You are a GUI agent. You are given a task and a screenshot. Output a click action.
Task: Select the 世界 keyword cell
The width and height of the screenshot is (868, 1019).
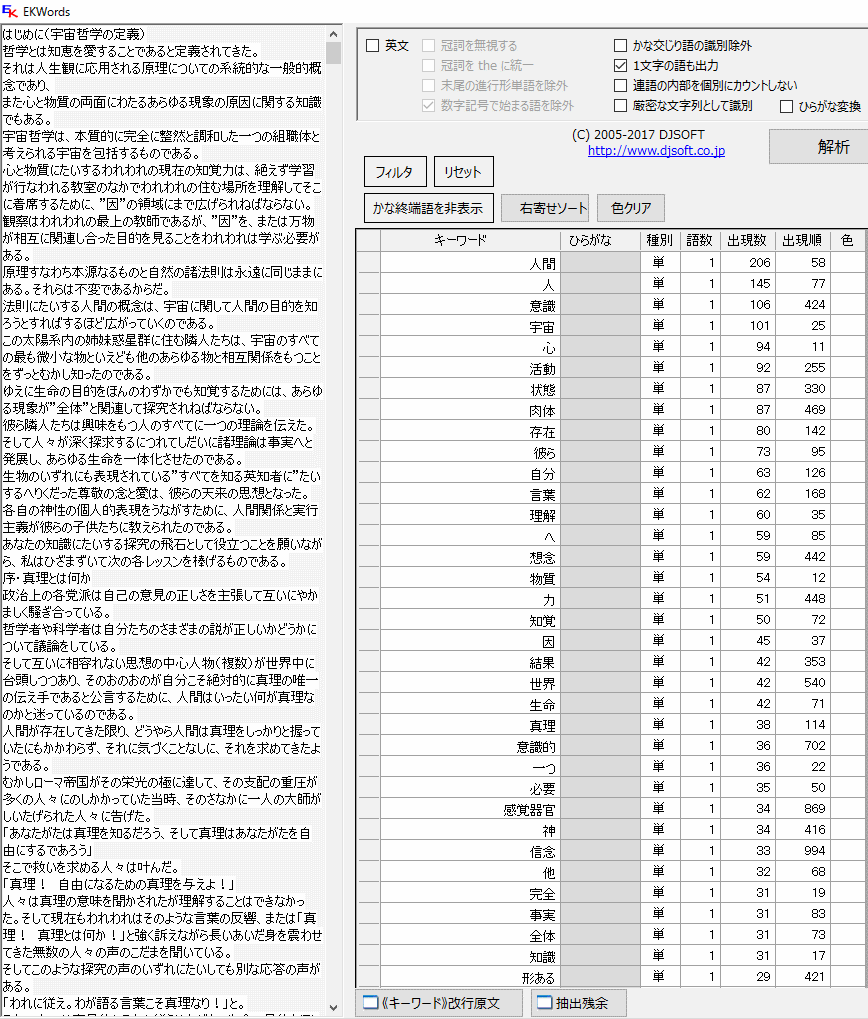point(470,683)
